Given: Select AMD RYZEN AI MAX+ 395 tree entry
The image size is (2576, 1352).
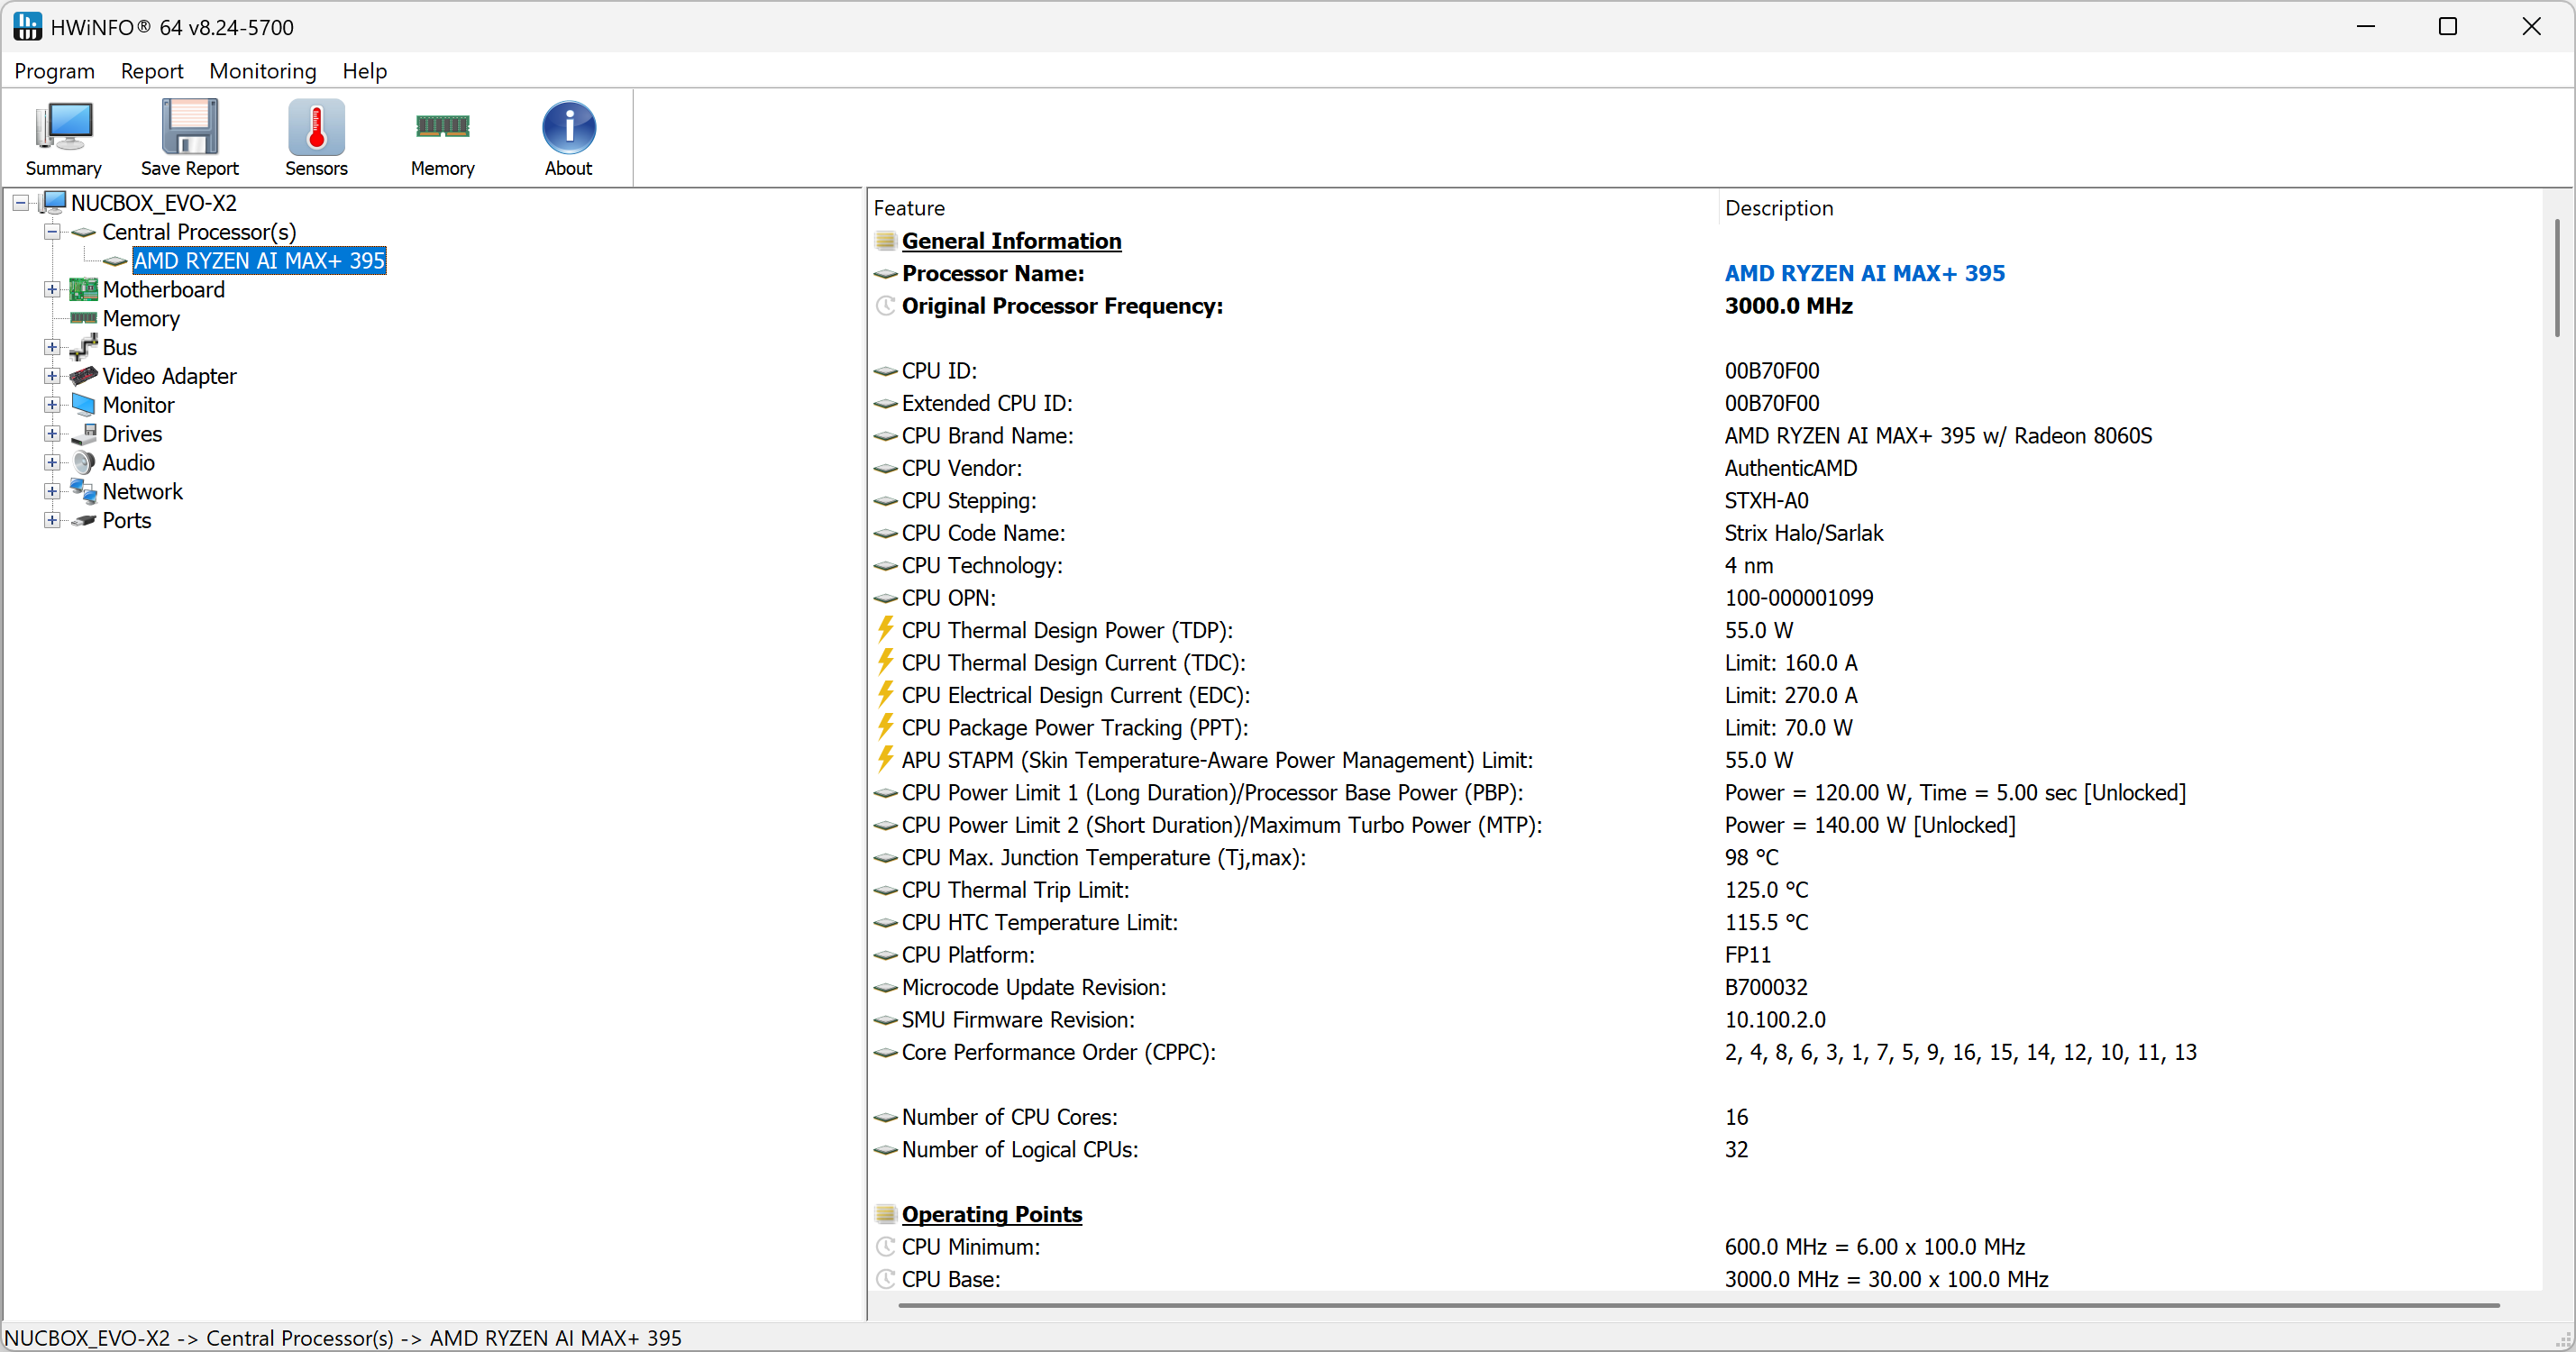Looking at the screenshot, I should click(259, 261).
